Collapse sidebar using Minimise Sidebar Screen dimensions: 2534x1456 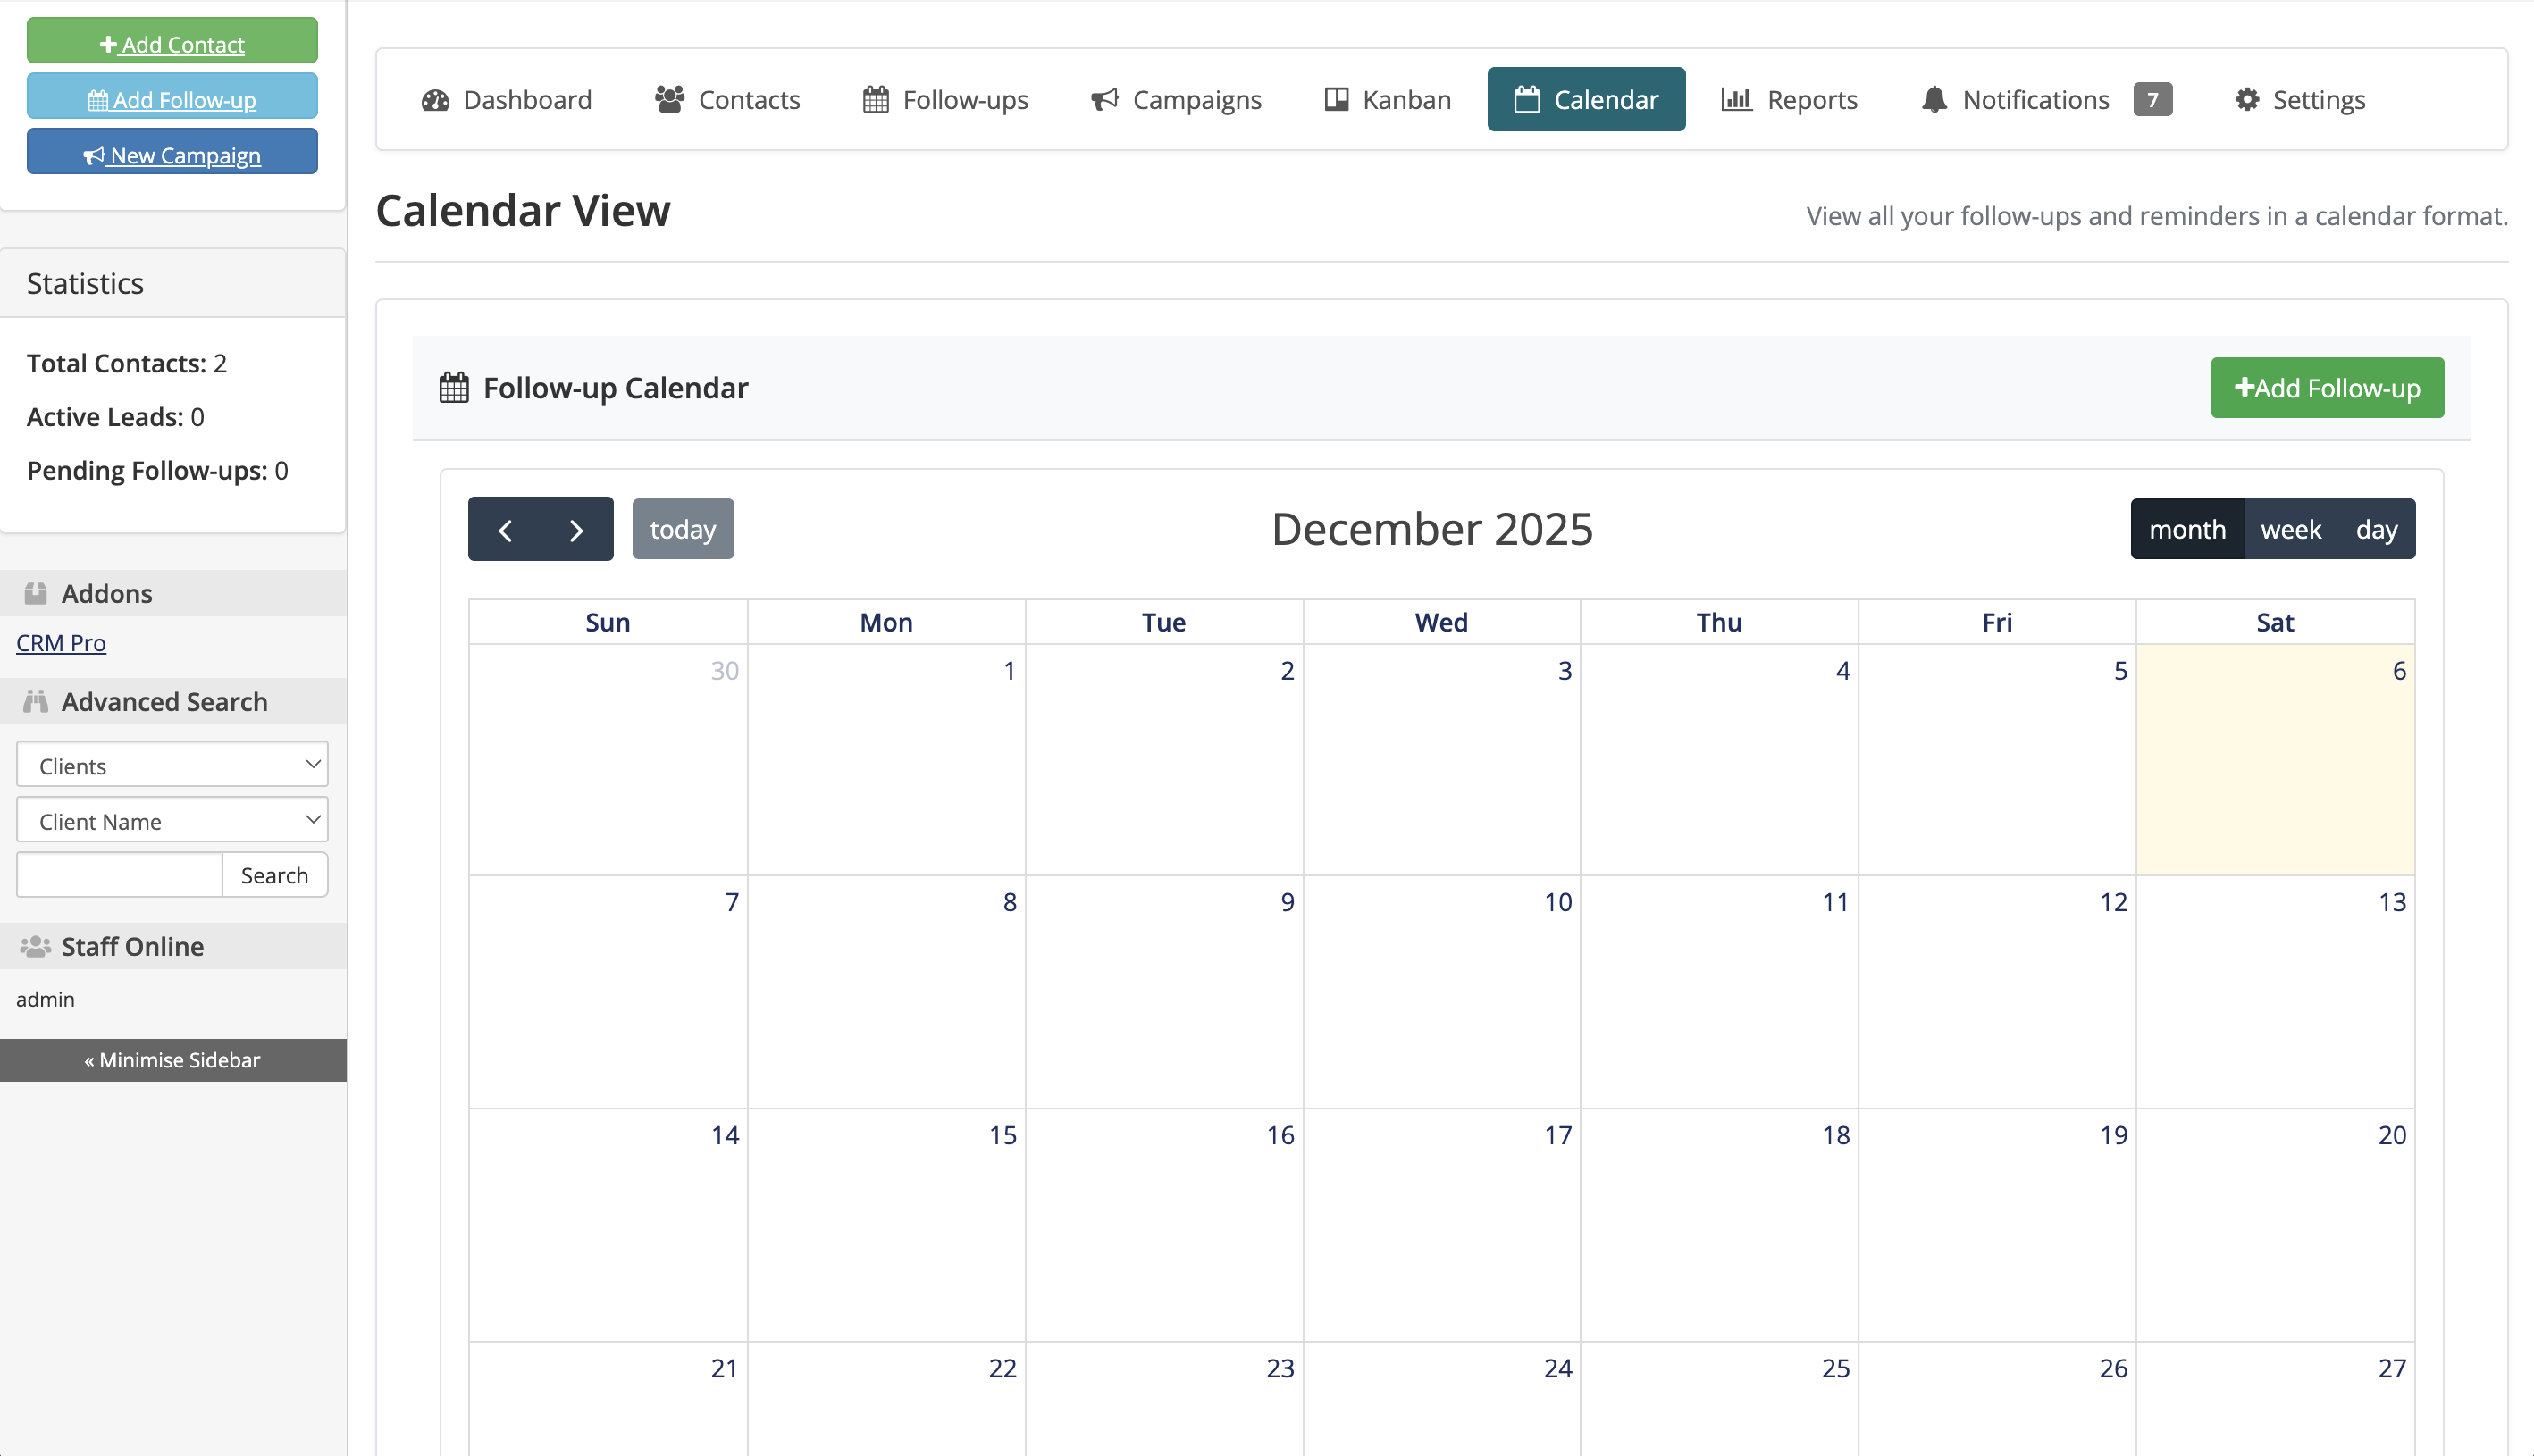point(172,1060)
